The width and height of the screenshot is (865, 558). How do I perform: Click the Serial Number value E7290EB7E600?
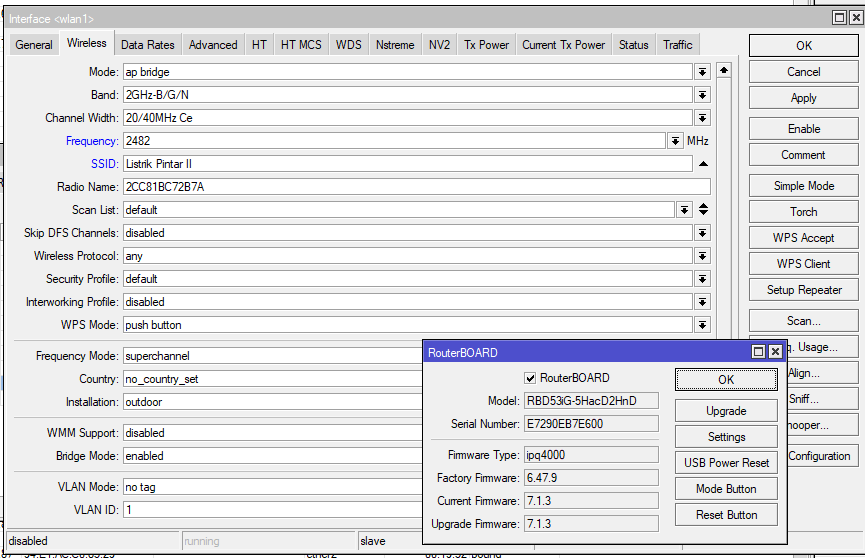click(x=591, y=424)
